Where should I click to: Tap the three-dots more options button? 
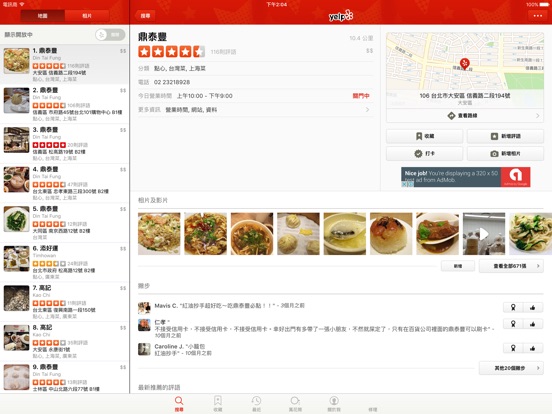538,15
